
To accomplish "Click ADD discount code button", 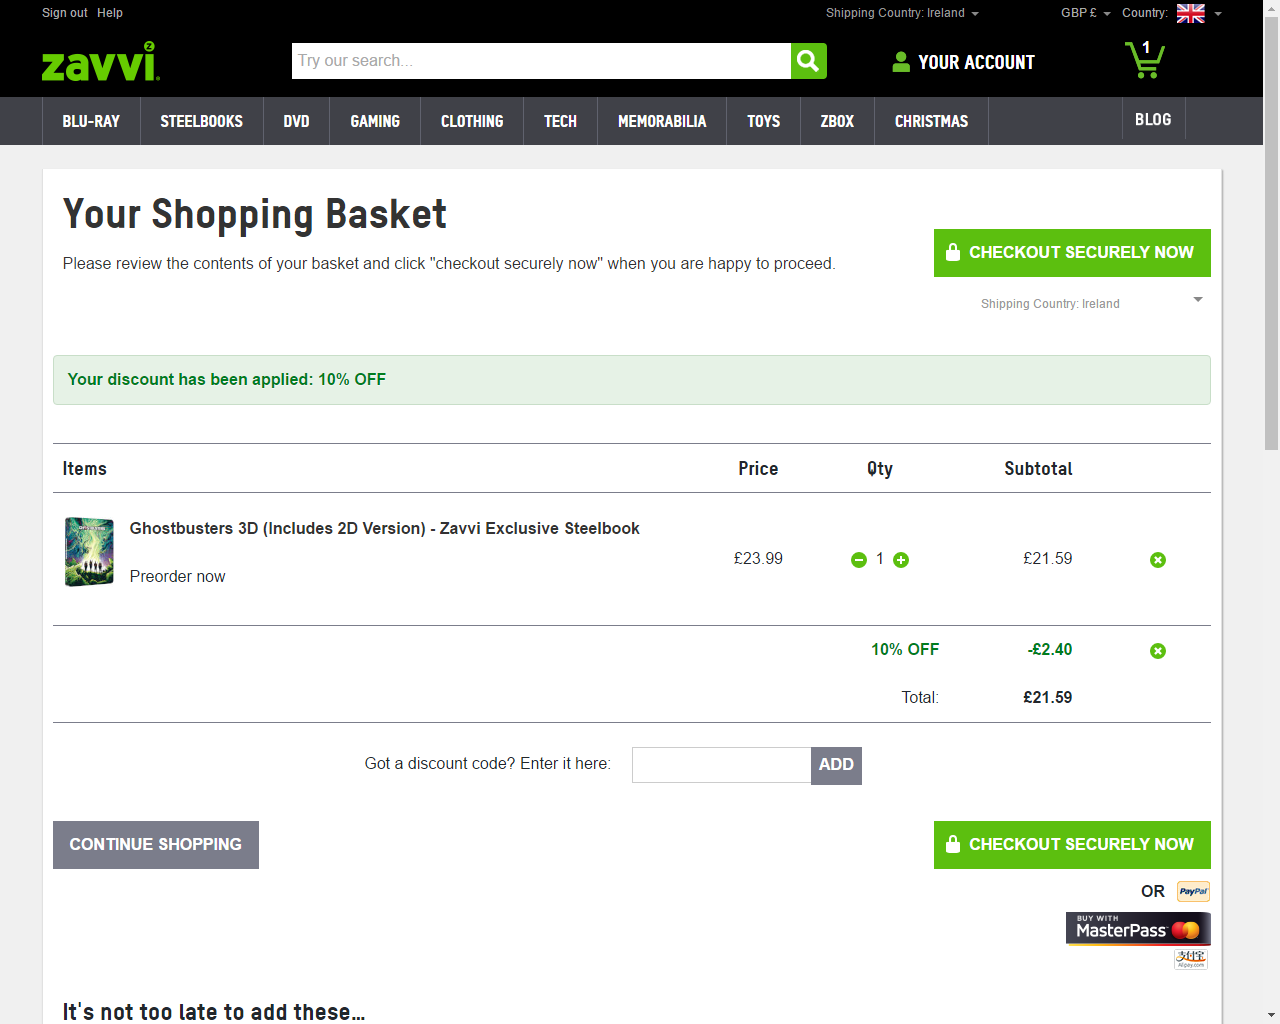I will [x=836, y=765].
